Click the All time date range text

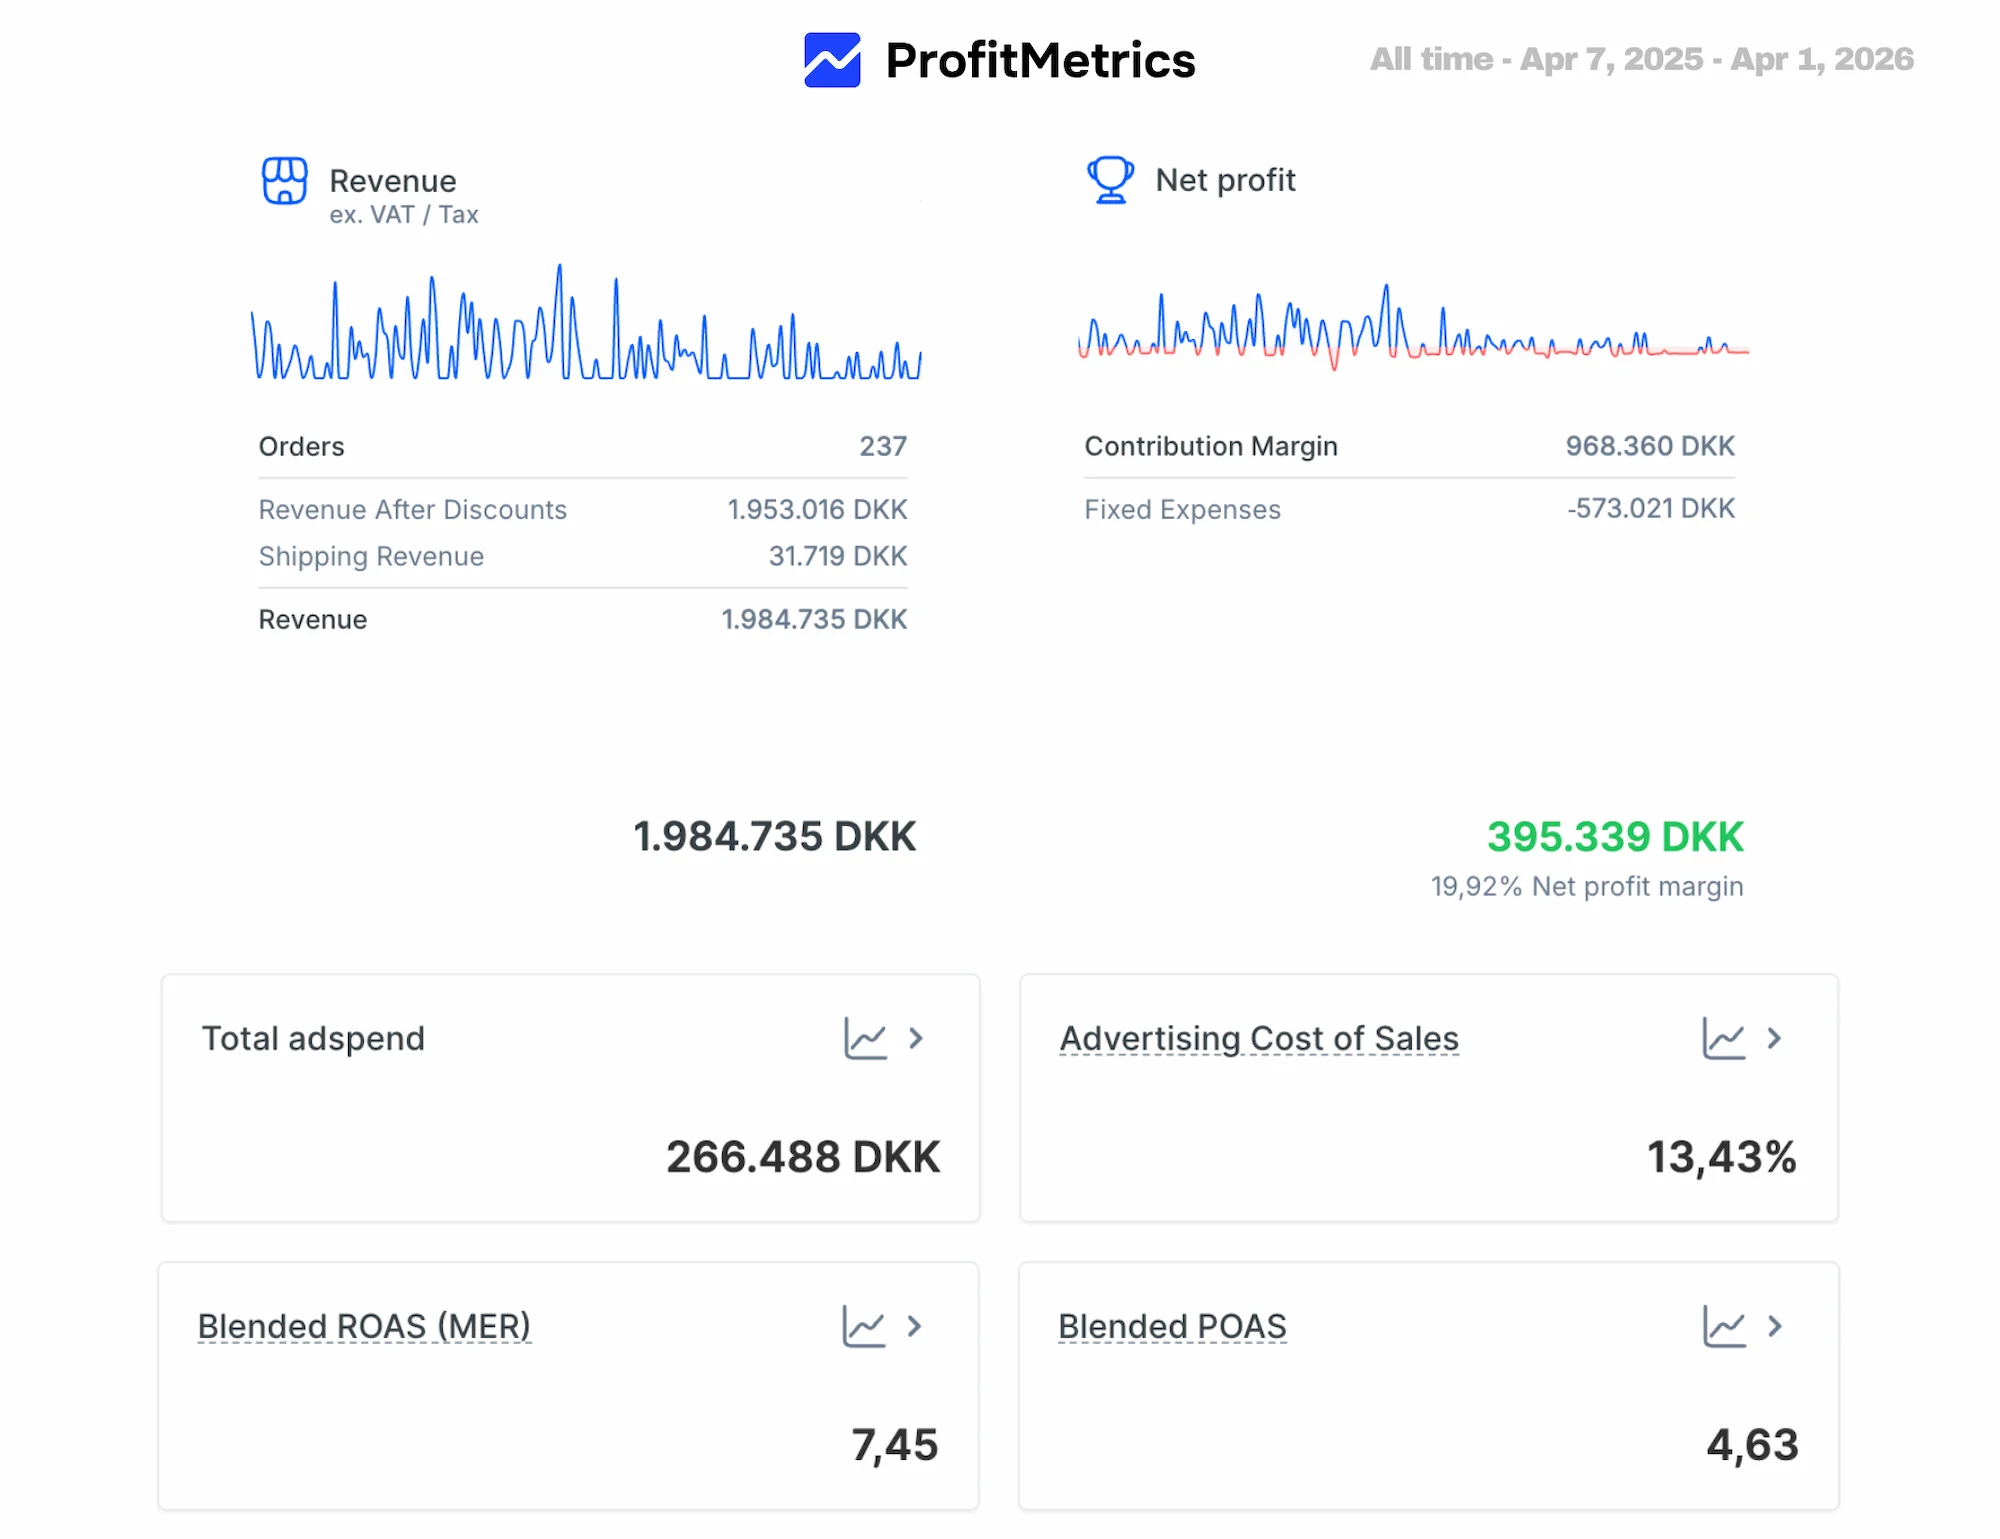click(1641, 59)
